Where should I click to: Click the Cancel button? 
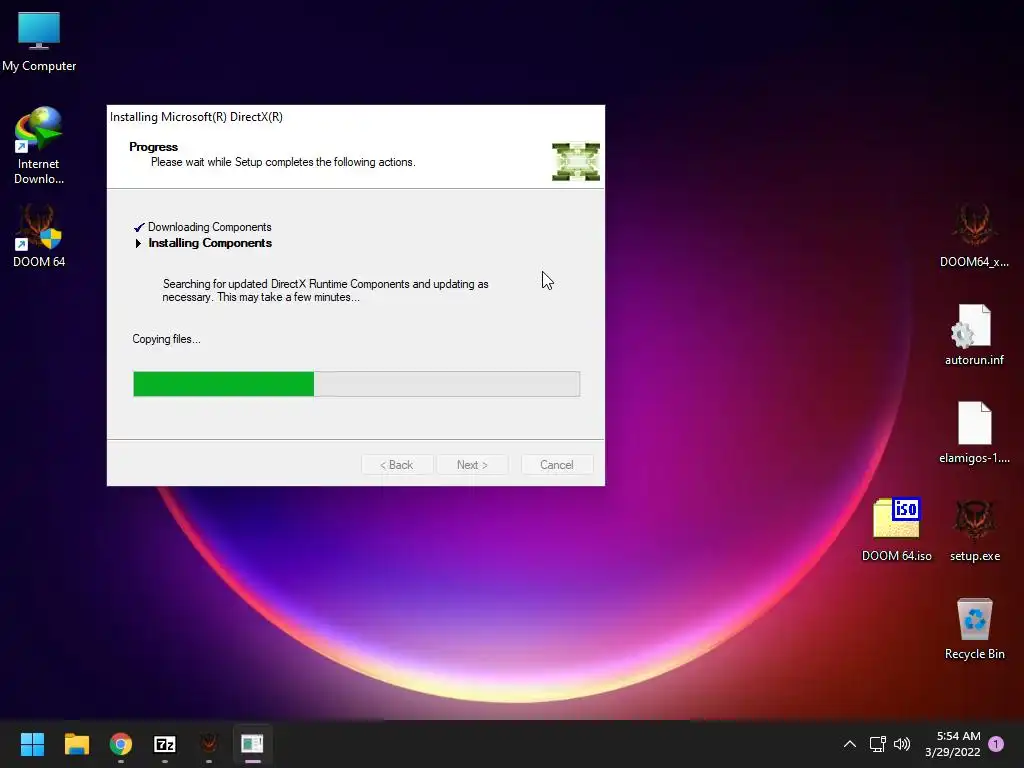pos(557,465)
